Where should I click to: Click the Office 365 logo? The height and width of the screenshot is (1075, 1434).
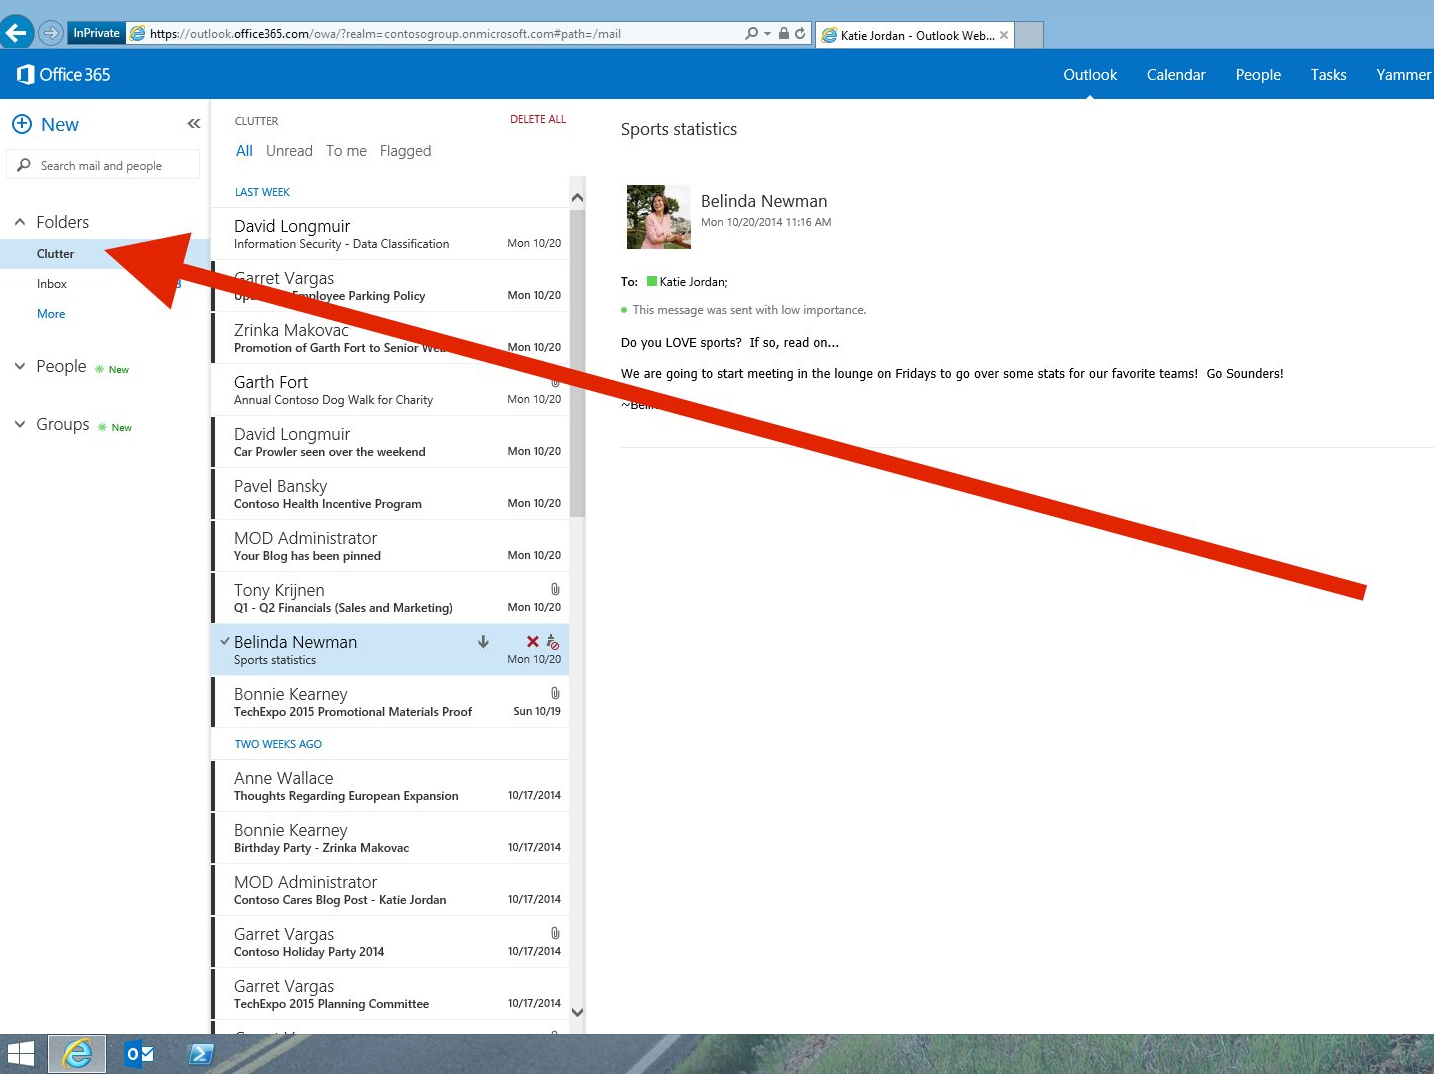pos(63,74)
